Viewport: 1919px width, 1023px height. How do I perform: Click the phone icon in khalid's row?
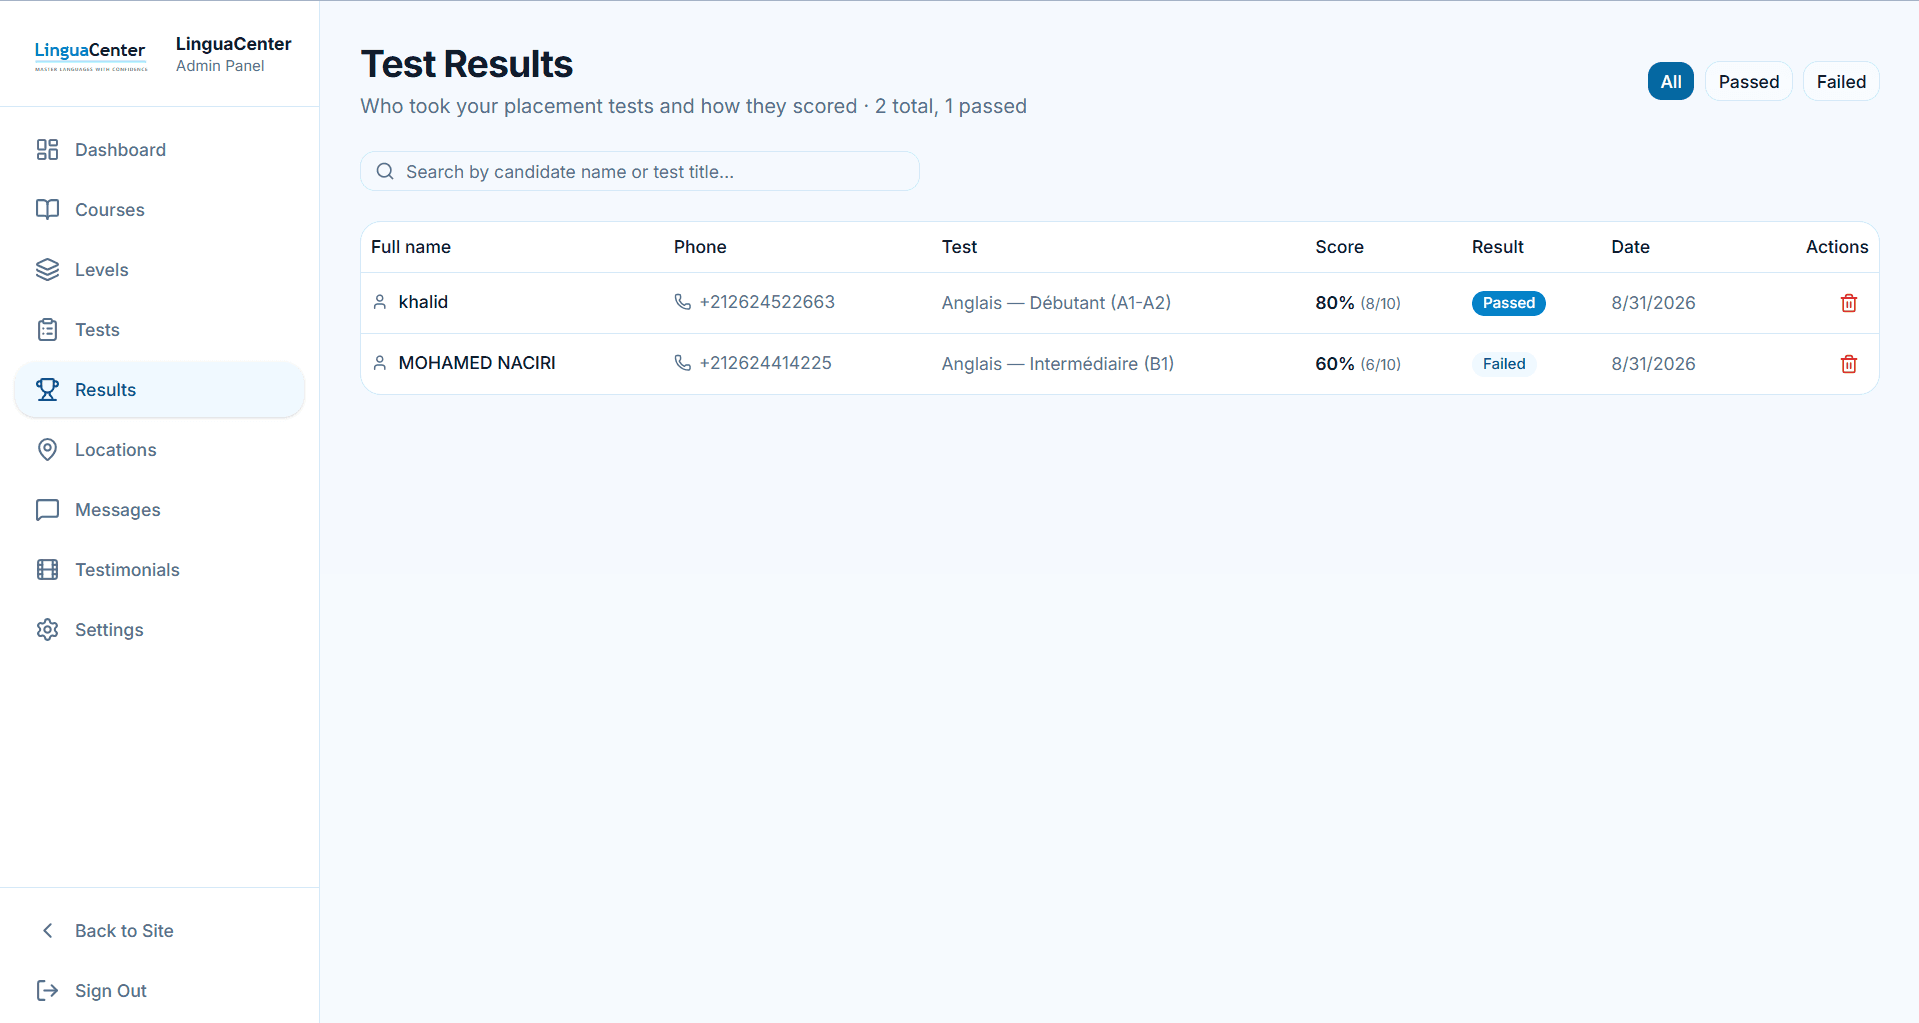click(x=683, y=302)
